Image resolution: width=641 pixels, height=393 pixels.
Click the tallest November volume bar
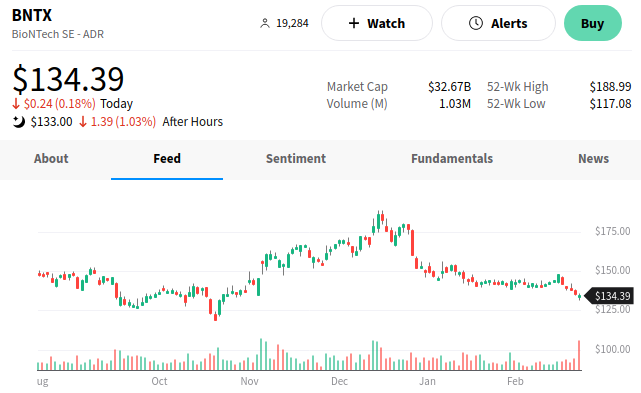point(261,354)
